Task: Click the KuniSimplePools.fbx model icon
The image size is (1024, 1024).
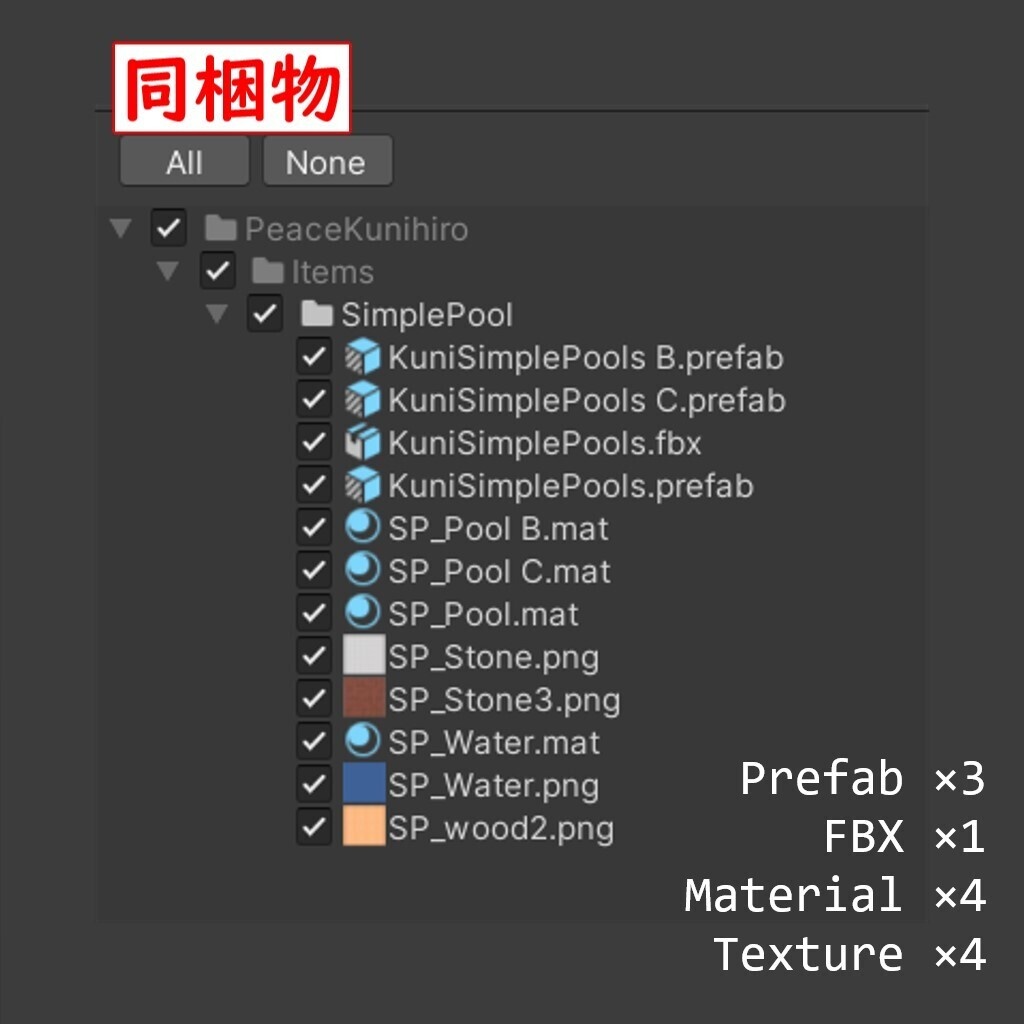Action: [362, 442]
